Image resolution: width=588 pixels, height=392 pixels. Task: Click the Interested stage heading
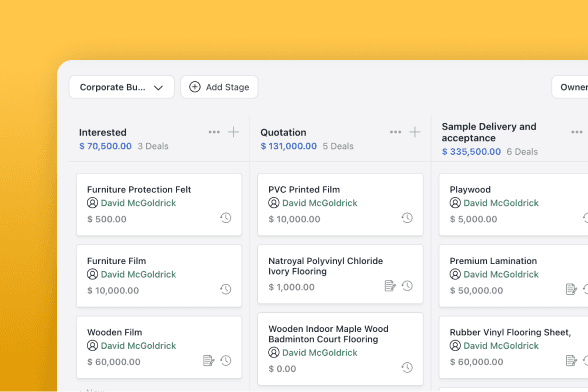click(x=103, y=132)
